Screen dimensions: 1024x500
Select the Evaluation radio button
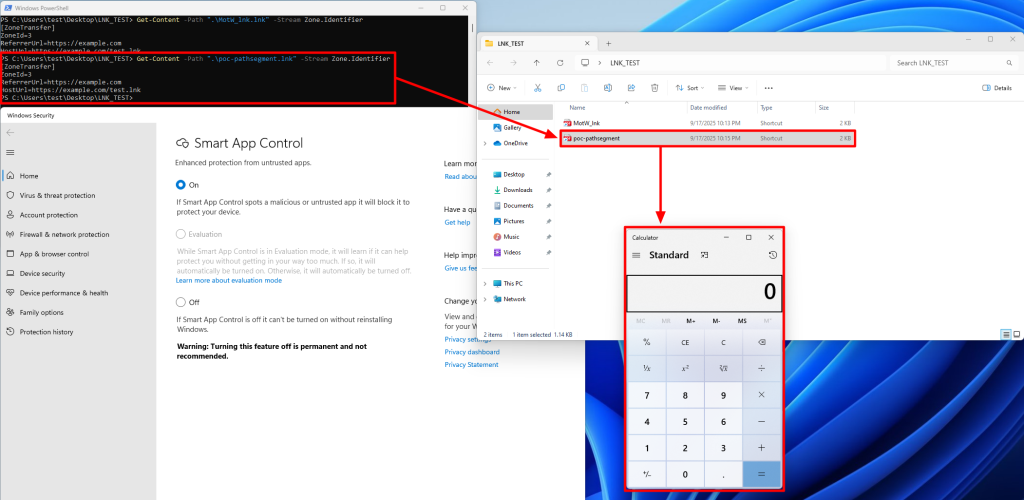tap(181, 234)
